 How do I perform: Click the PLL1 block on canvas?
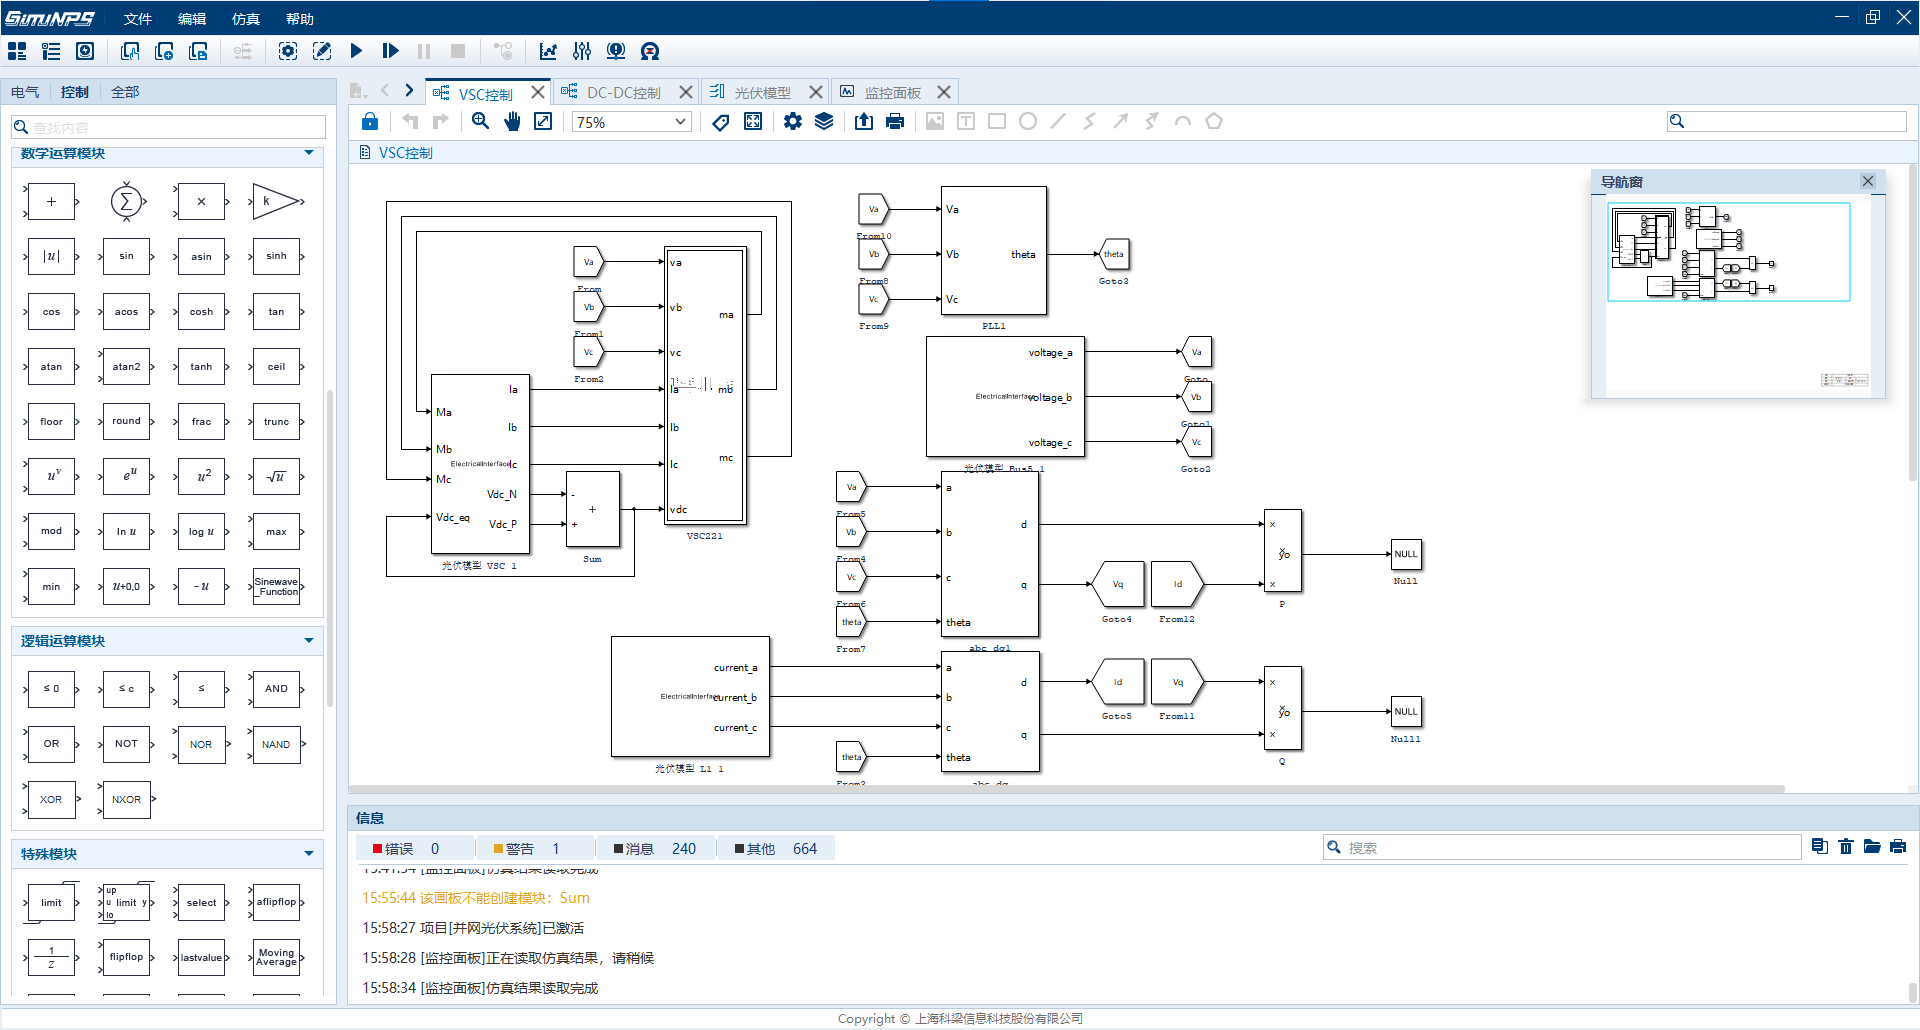coord(994,251)
